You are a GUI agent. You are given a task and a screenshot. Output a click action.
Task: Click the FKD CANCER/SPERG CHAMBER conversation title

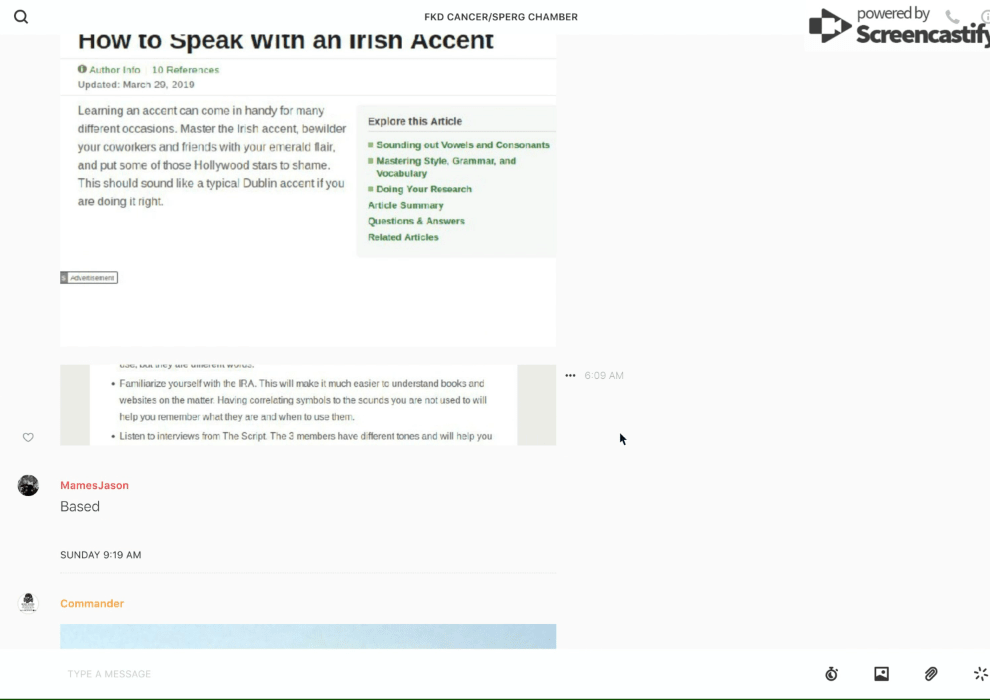click(x=500, y=17)
